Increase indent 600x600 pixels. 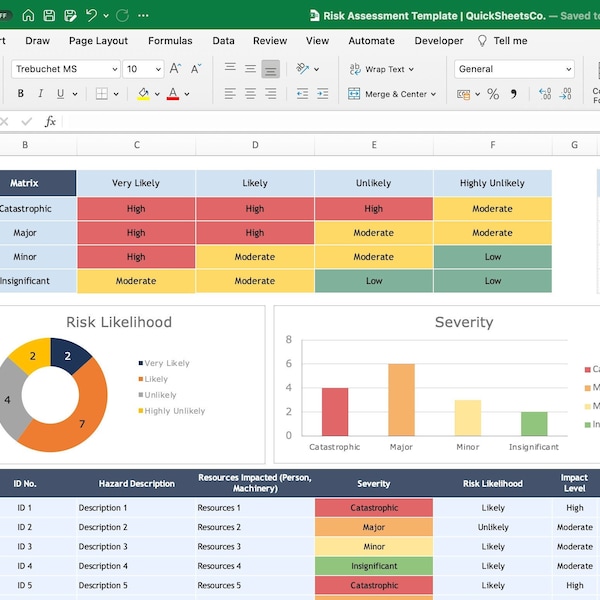coord(323,94)
